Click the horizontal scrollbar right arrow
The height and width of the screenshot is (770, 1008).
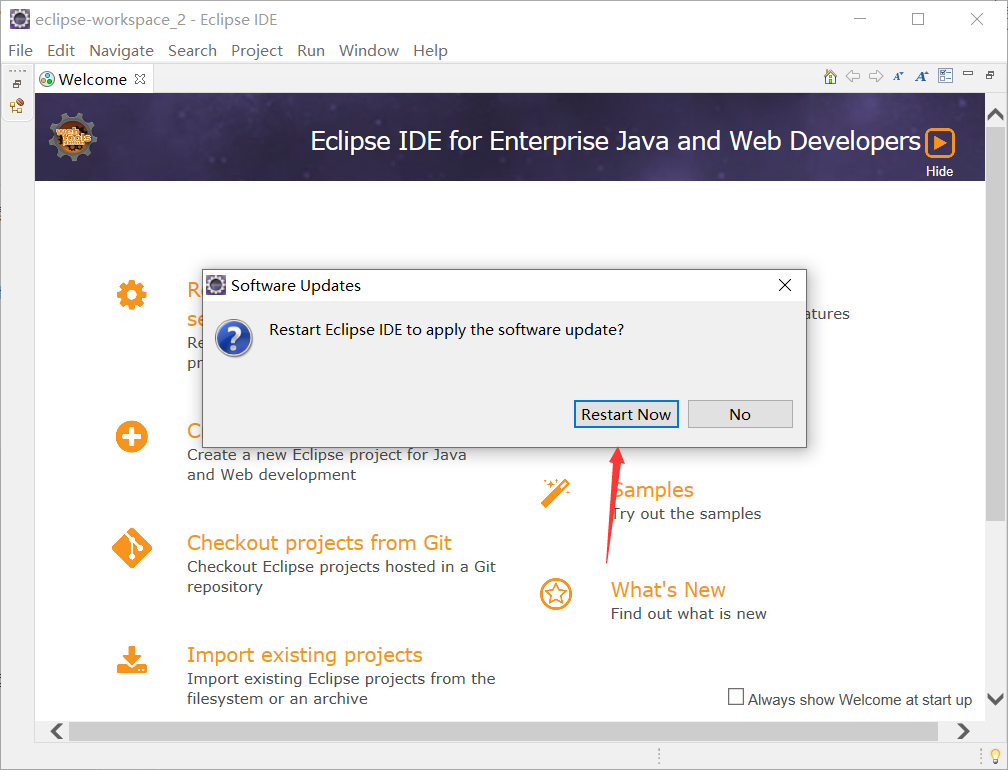pos(962,731)
